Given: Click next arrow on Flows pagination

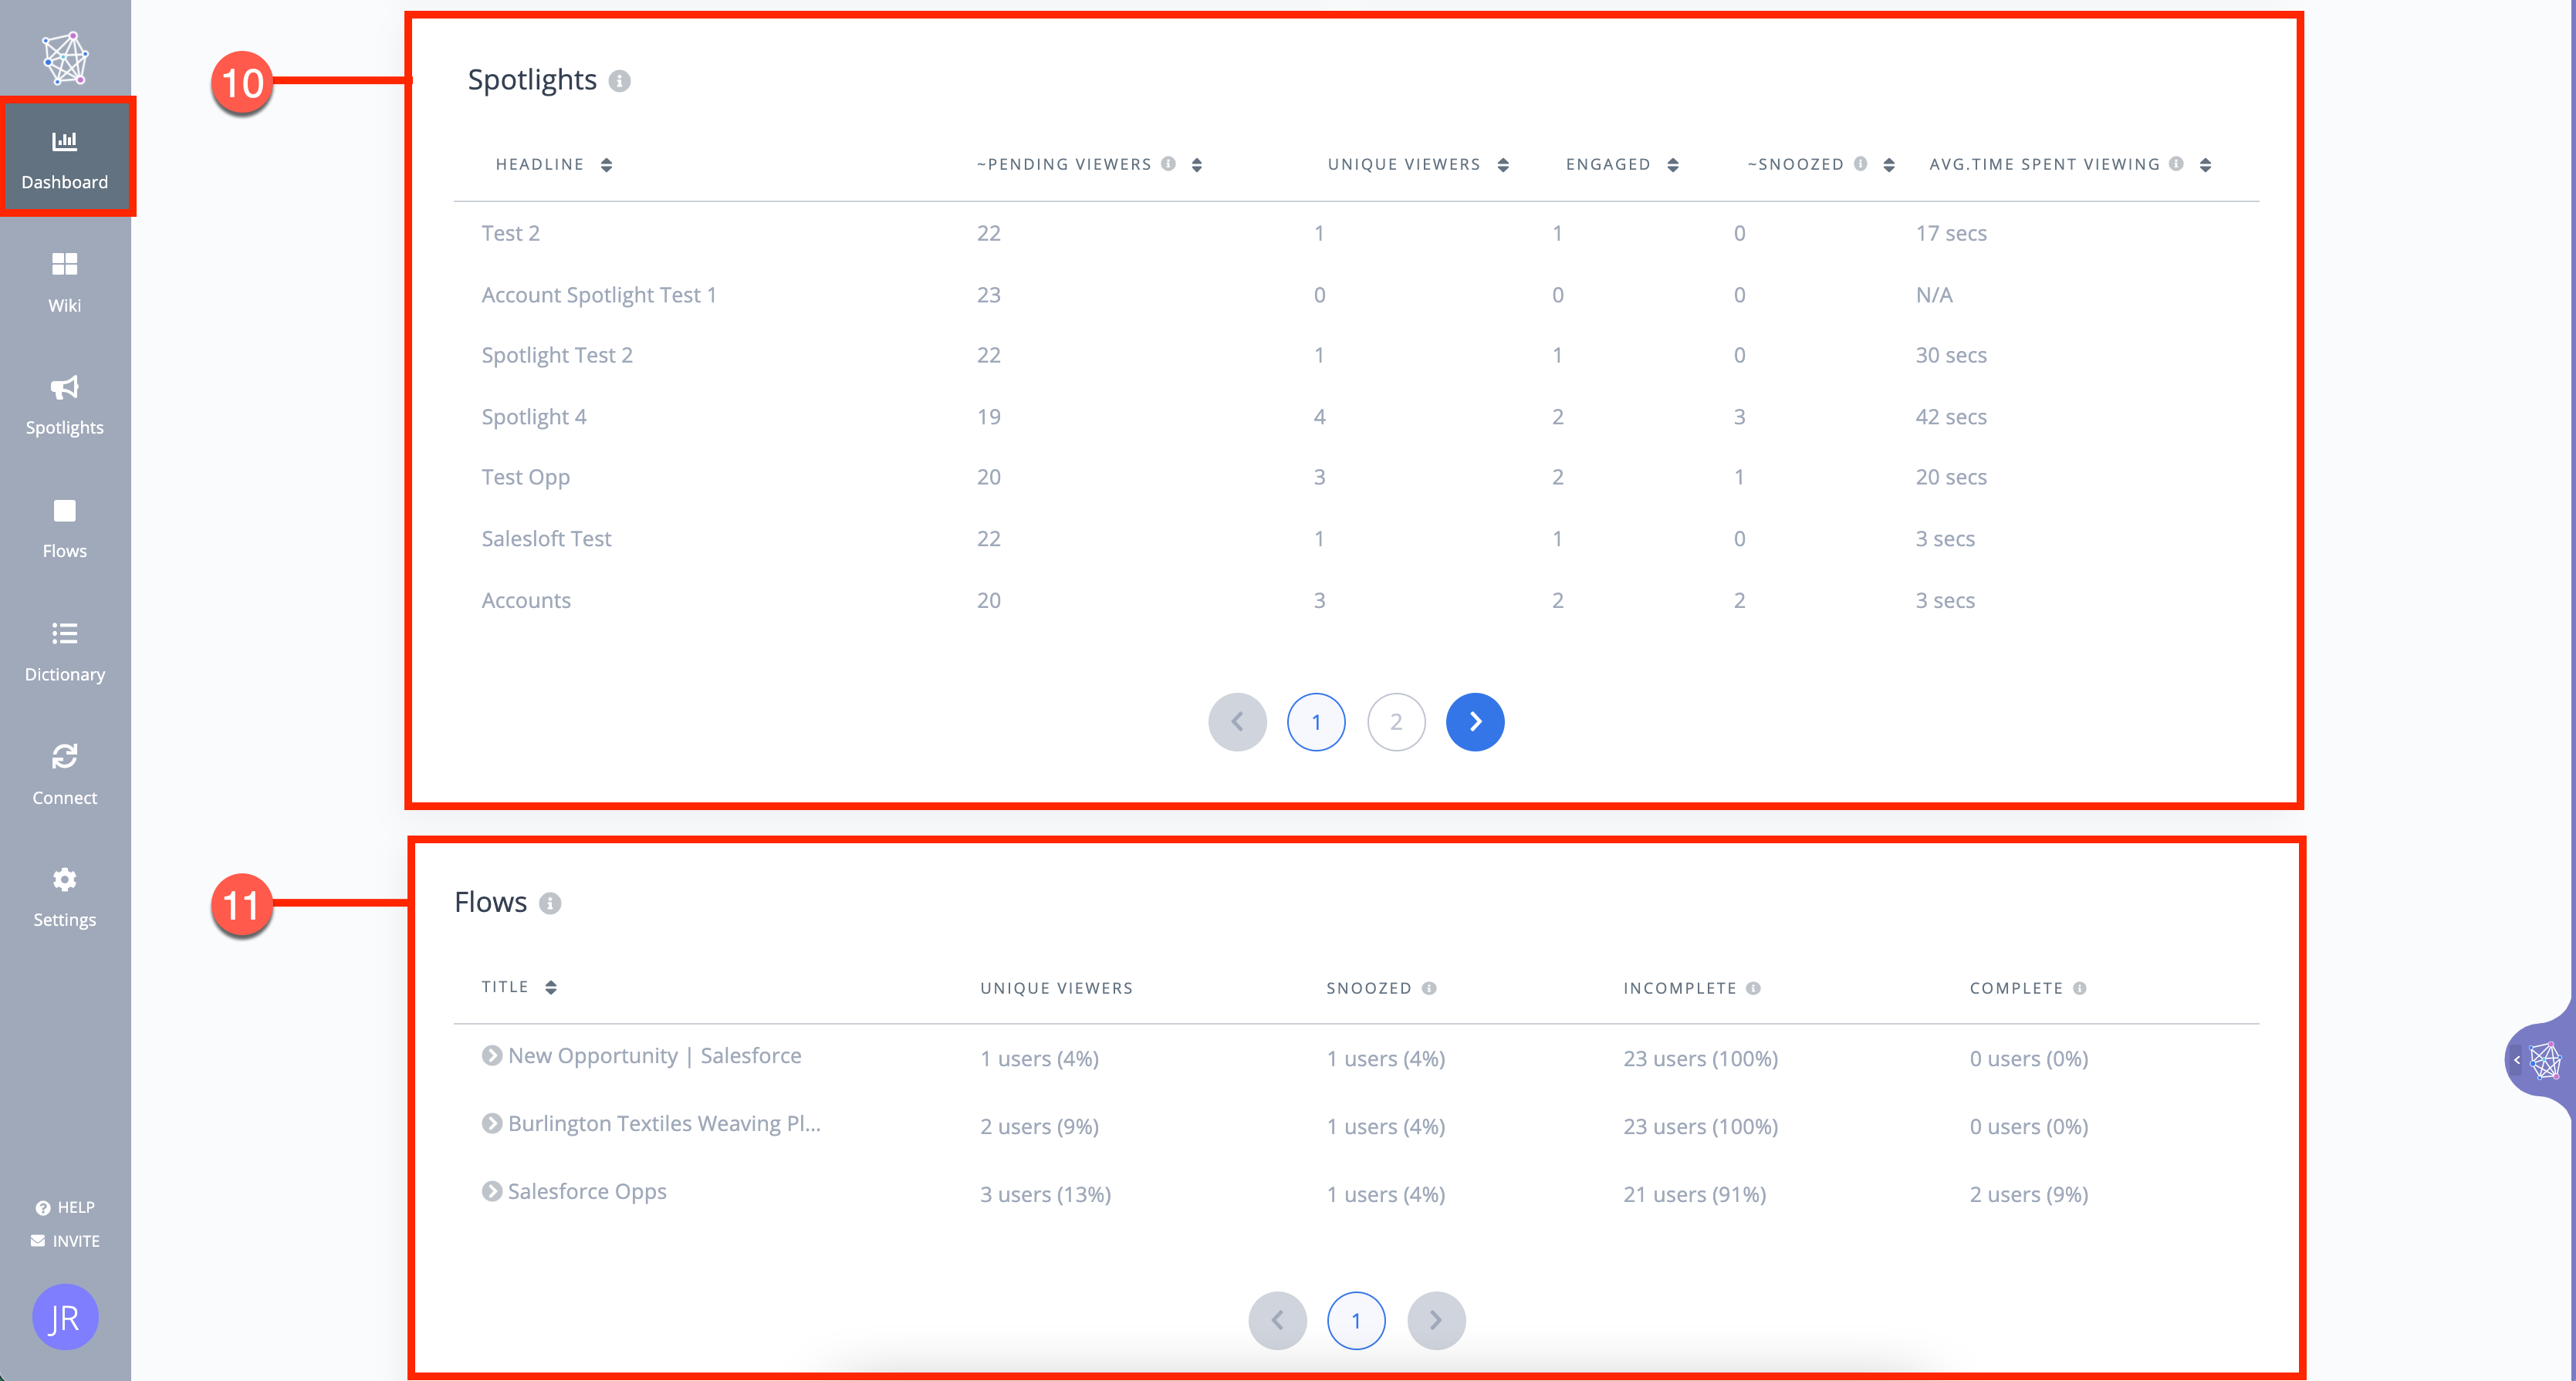Looking at the screenshot, I should [1438, 1320].
